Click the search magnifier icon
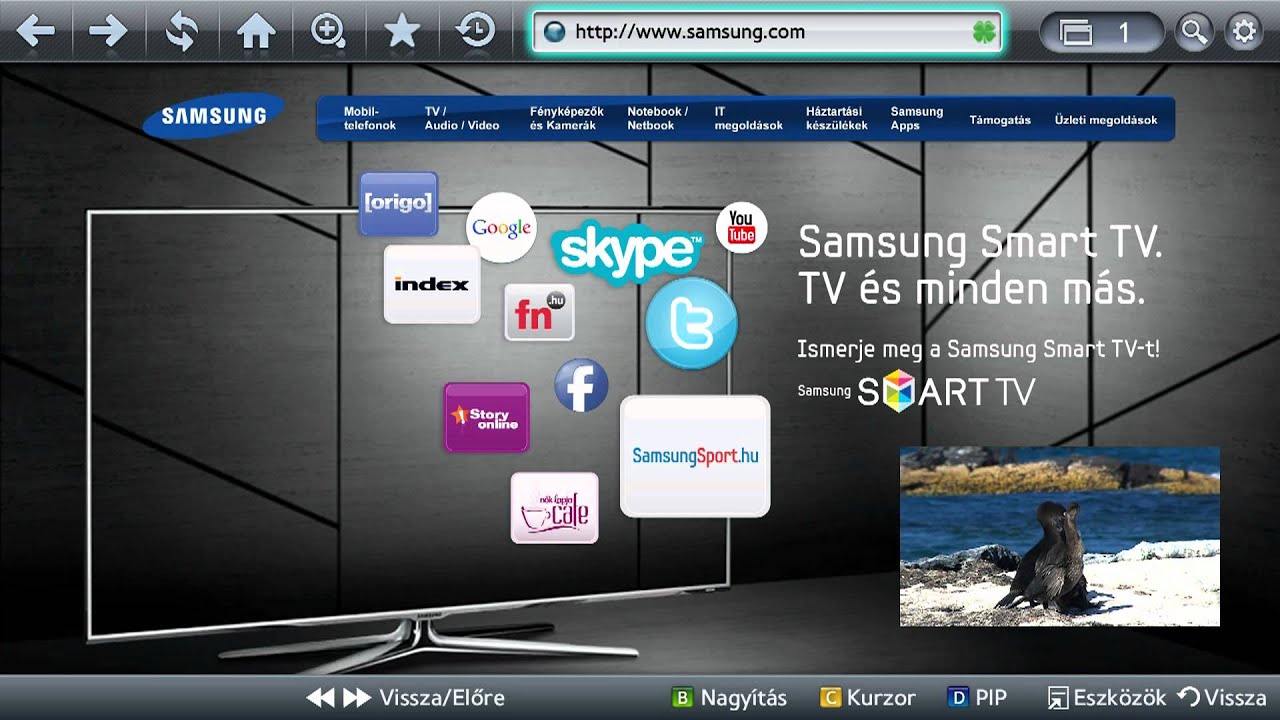Viewport: 1280px width, 720px height. coord(1193,32)
